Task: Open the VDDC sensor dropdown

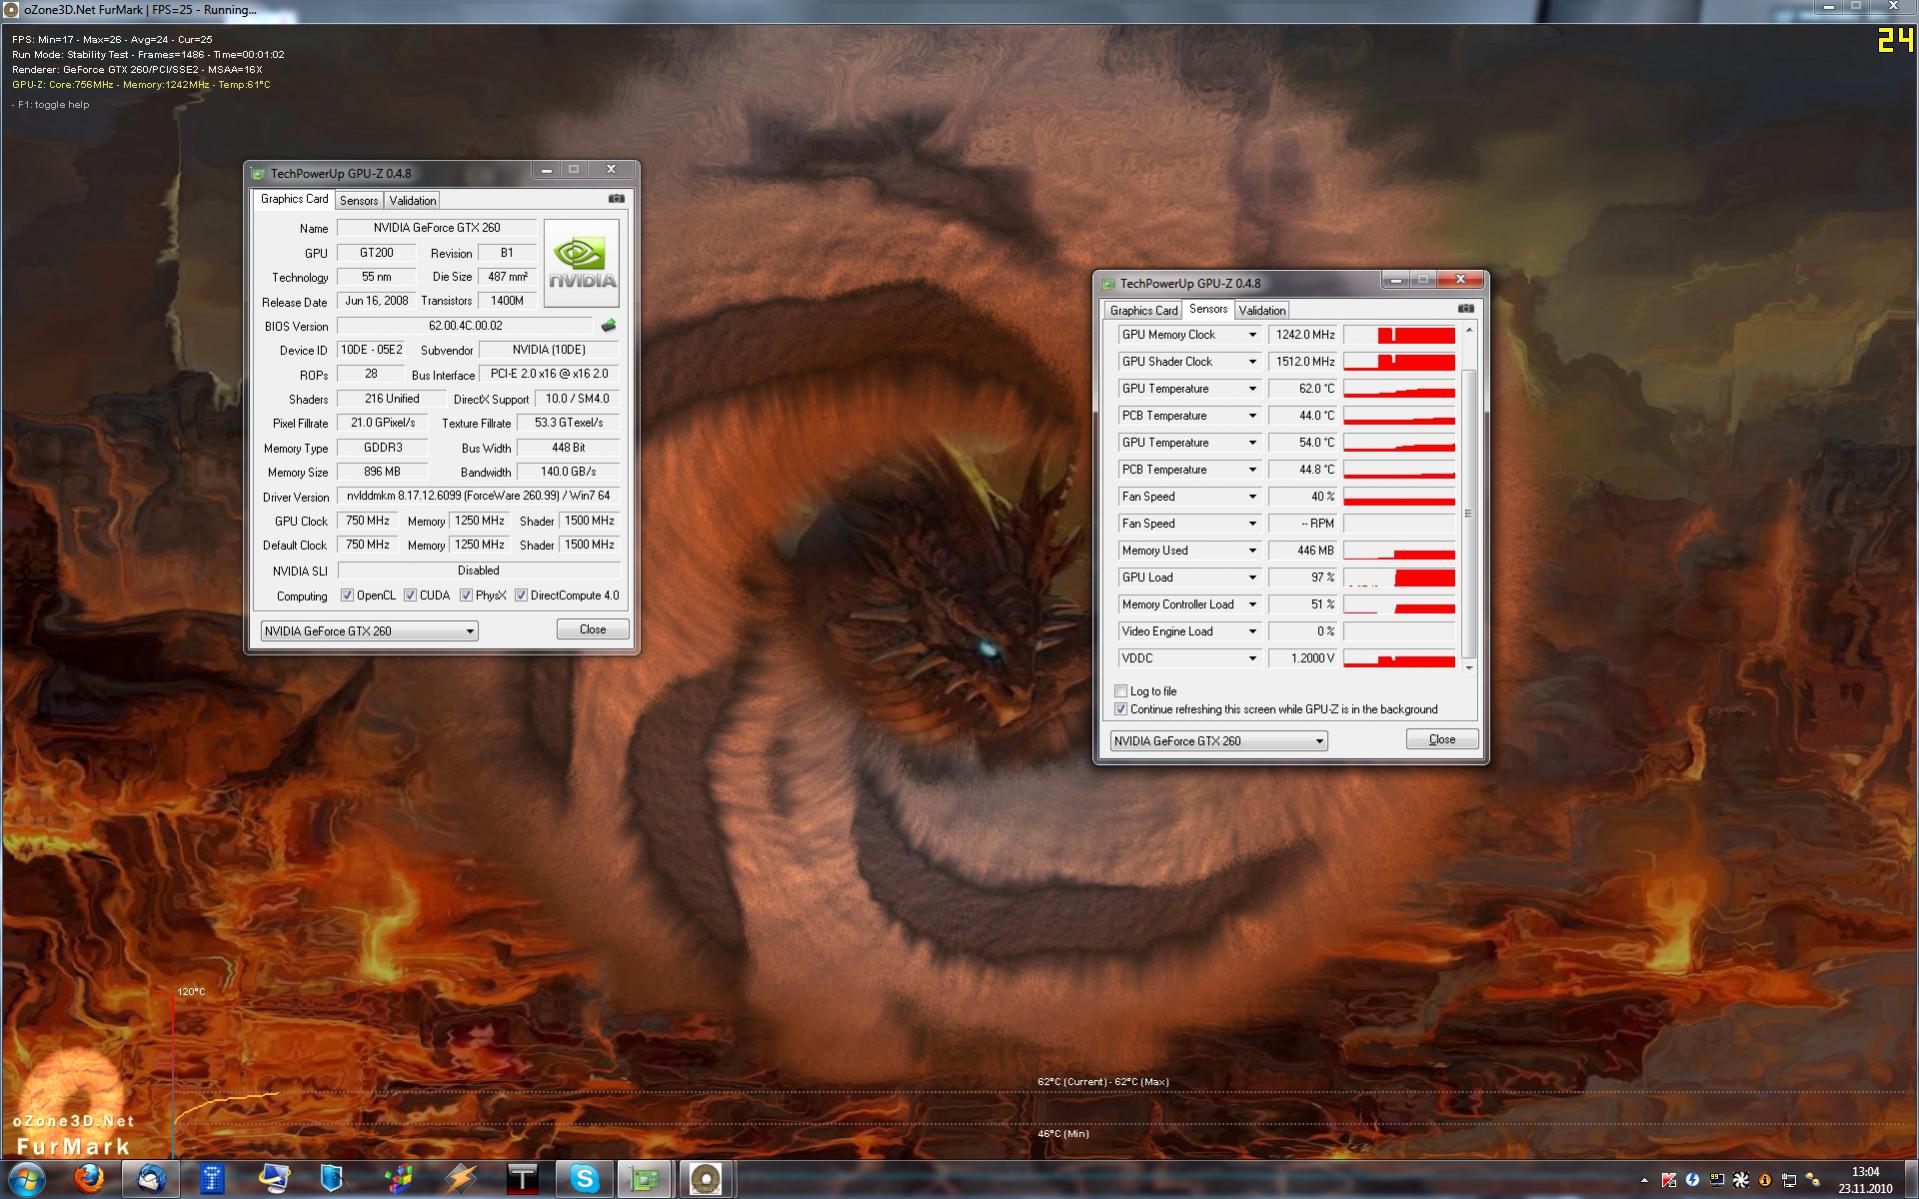Action: (1252, 659)
